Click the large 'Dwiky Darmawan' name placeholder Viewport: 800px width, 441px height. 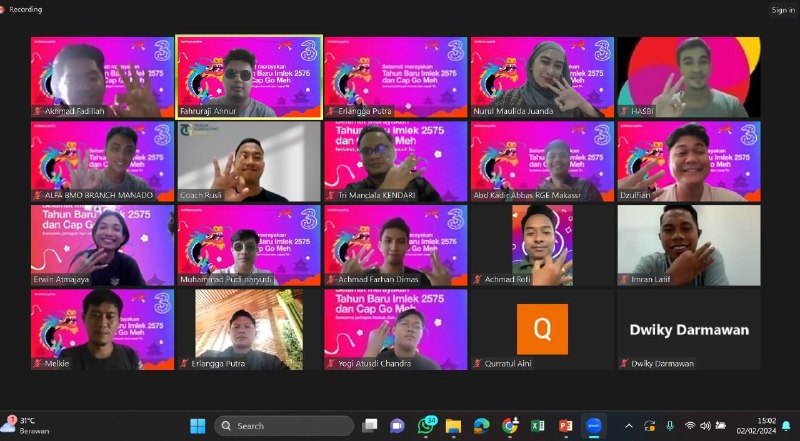point(689,330)
